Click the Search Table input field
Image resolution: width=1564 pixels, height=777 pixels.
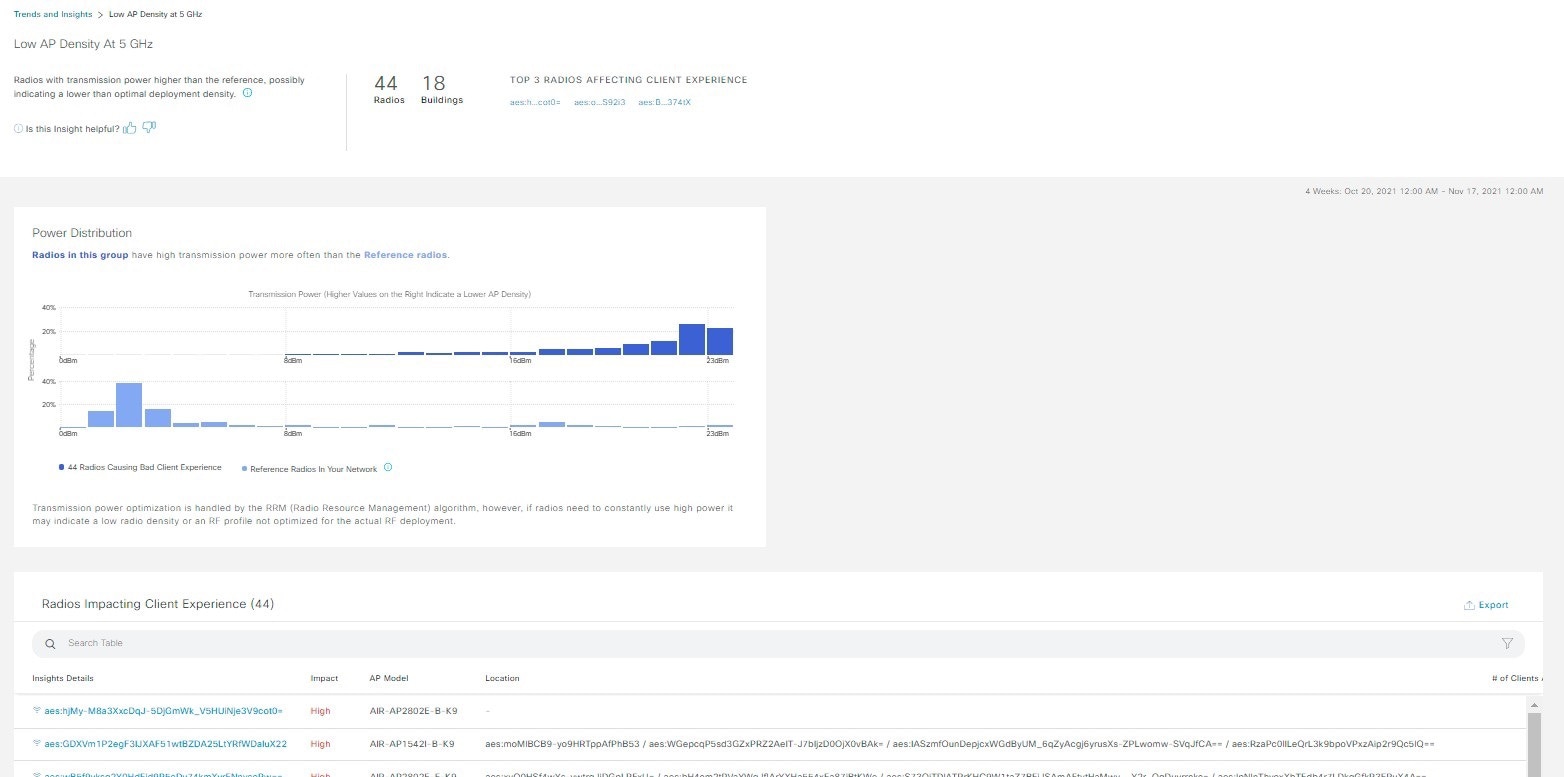(x=778, y=643)
